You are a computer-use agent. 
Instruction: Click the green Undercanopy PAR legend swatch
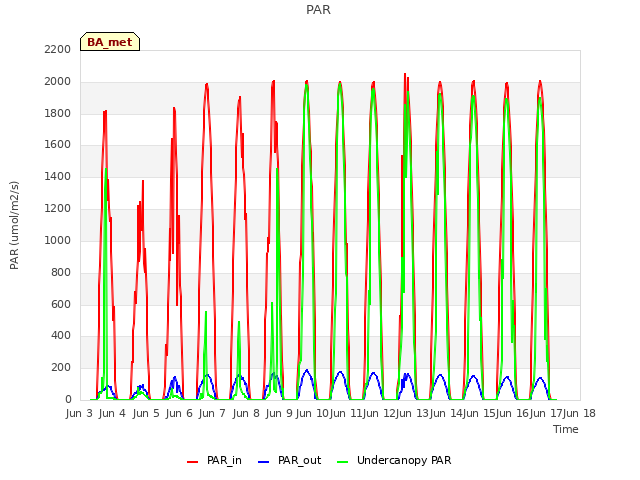point(343,462)
